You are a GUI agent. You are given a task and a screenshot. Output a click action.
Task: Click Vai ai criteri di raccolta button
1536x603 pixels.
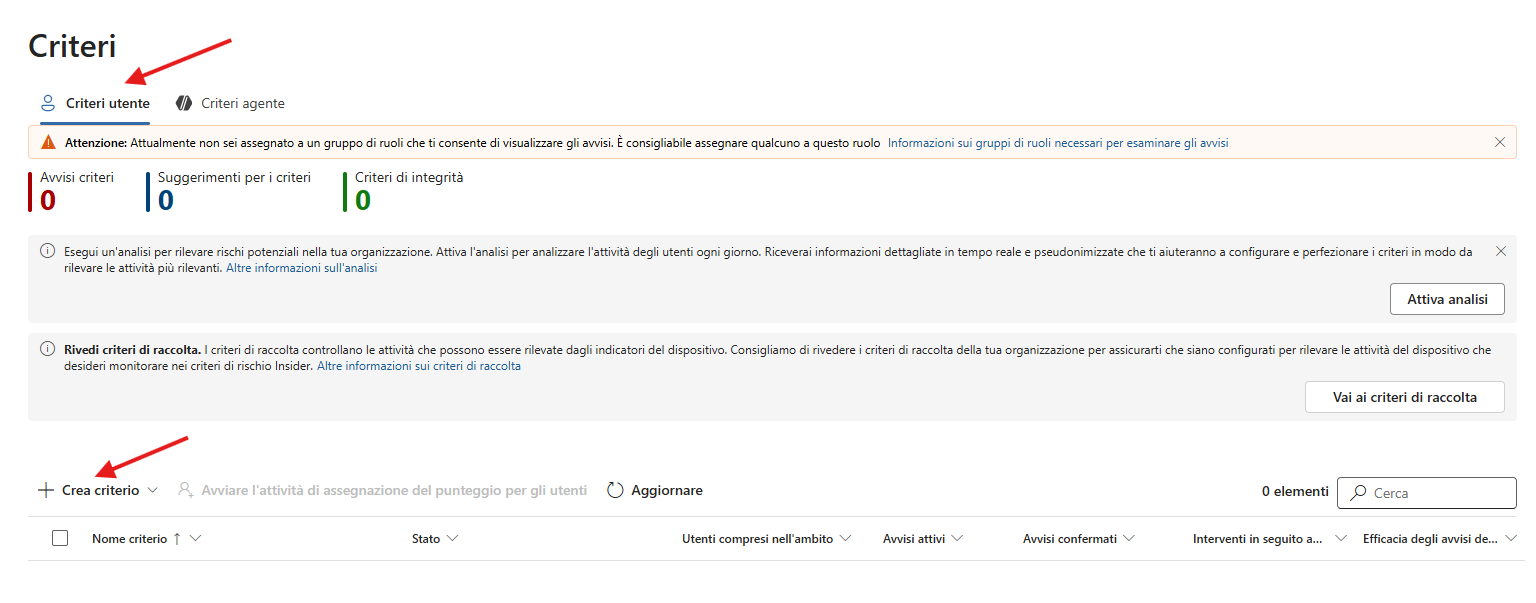(1405, 397)
